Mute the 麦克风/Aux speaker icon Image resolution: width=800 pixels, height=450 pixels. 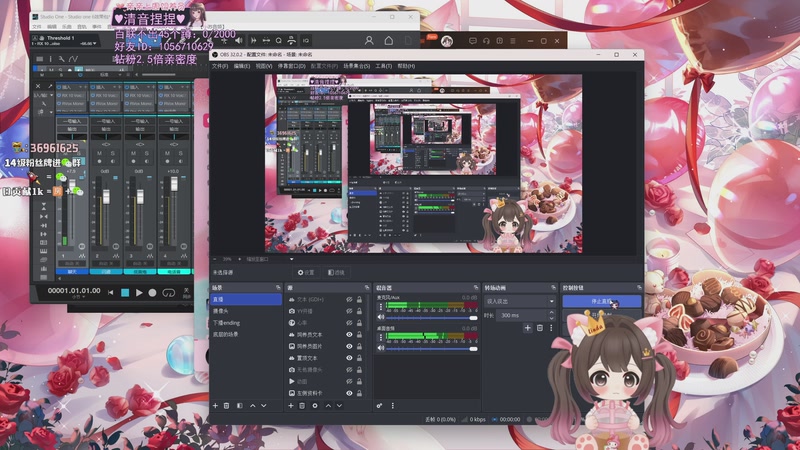pos(381,317)
